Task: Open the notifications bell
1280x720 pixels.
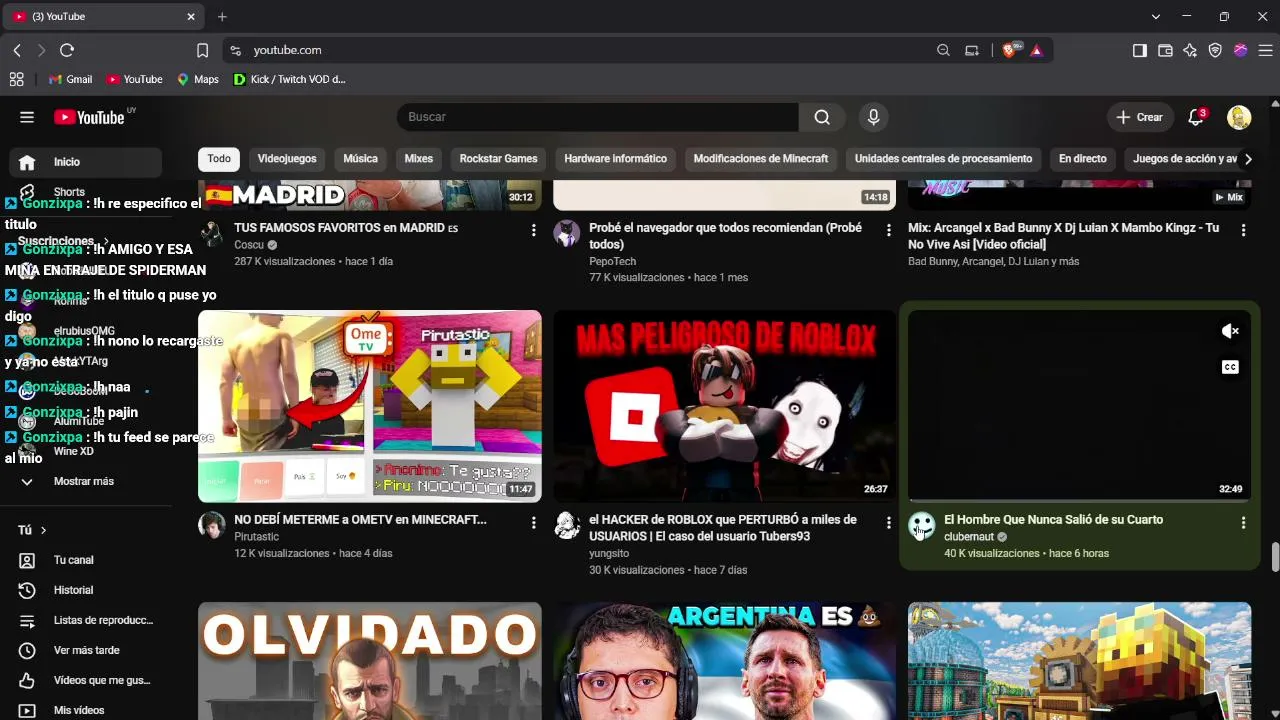Action: 1196,117
